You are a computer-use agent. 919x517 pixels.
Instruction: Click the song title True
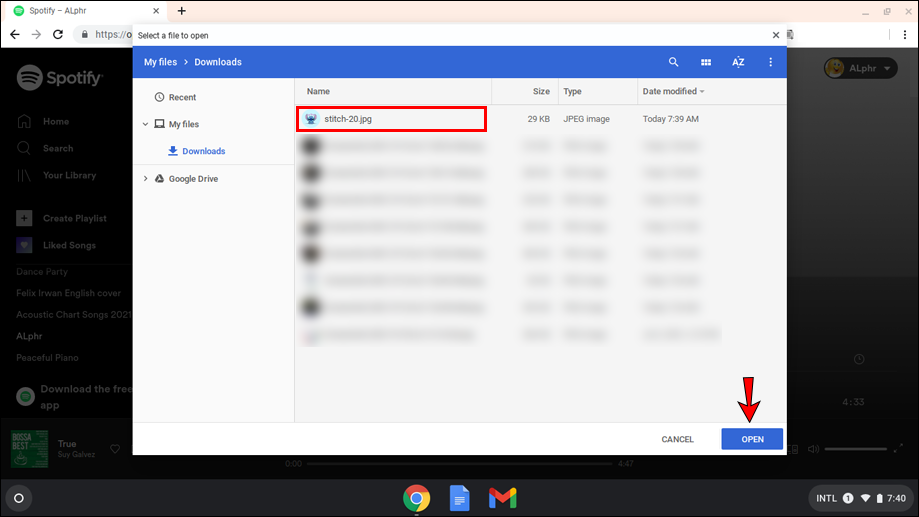coord(67,444)
